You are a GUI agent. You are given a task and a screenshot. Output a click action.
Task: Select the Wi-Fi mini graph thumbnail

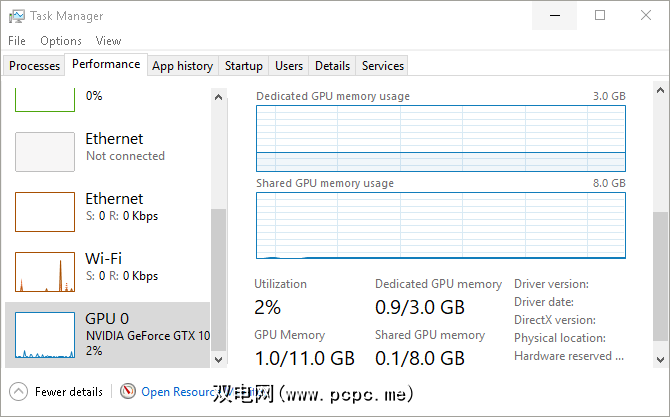(45, 272)
